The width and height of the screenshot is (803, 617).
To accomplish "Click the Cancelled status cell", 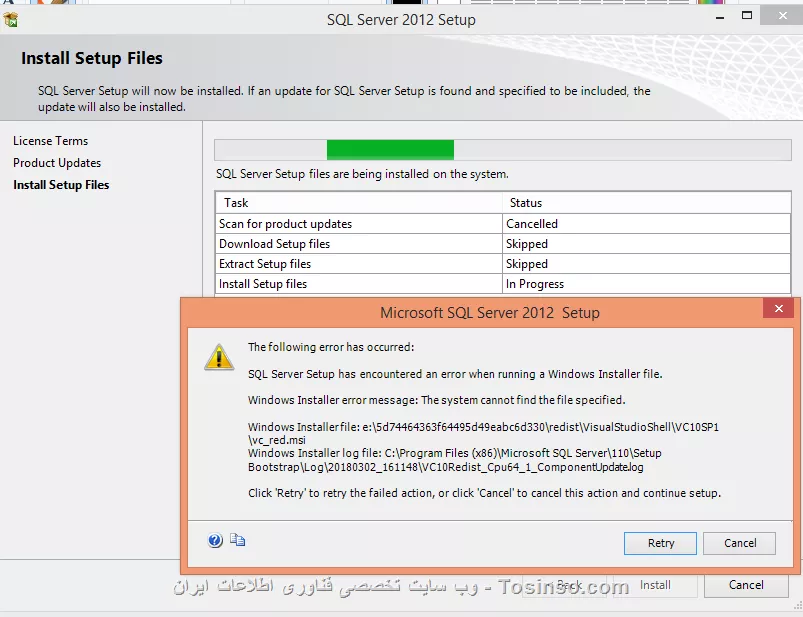I will pos(647,224).
